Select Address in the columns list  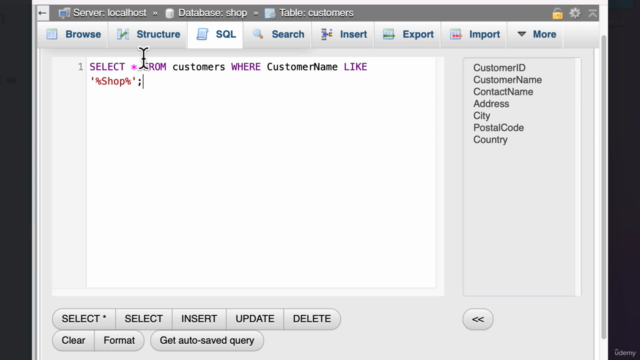(x=491, y=104)
